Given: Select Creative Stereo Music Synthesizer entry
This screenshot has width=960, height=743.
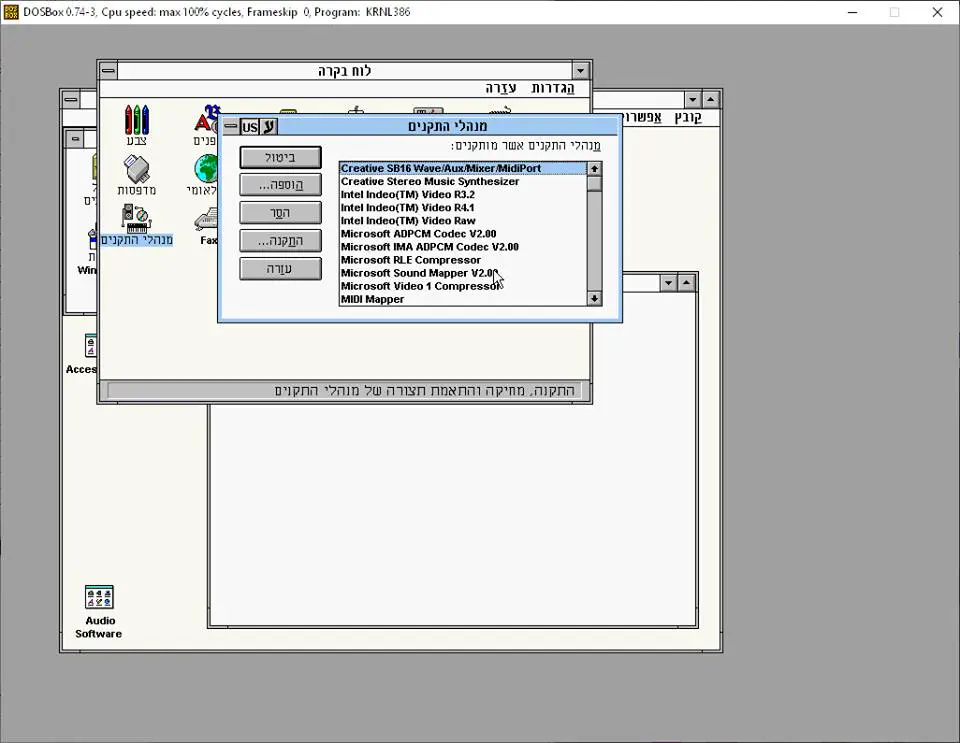Looking at the screenshot, I should (x=430, y=182).
